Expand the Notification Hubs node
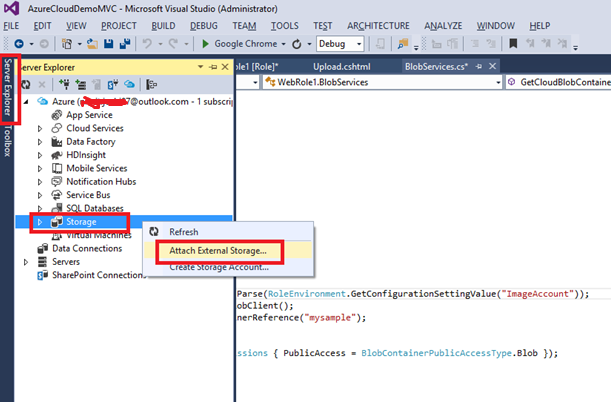This screenshot has width=611, height=405. tap(40, 182)
